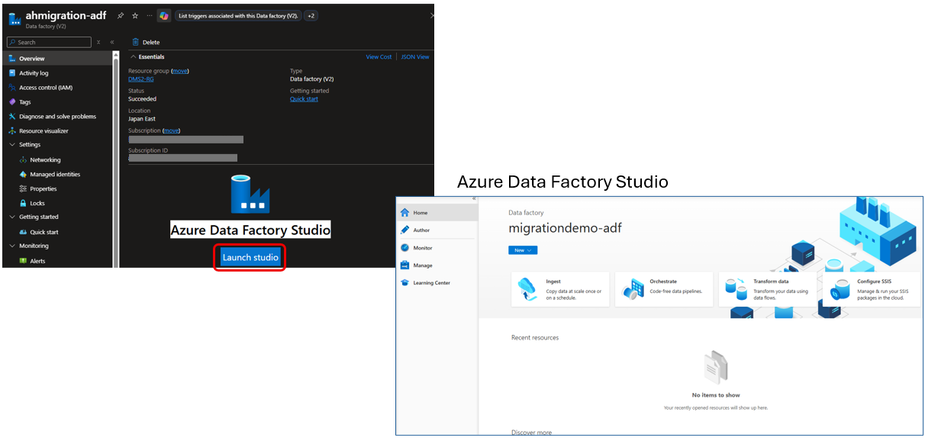
Task: Open the Copilot icon in the header
Action: click(163, 16)
